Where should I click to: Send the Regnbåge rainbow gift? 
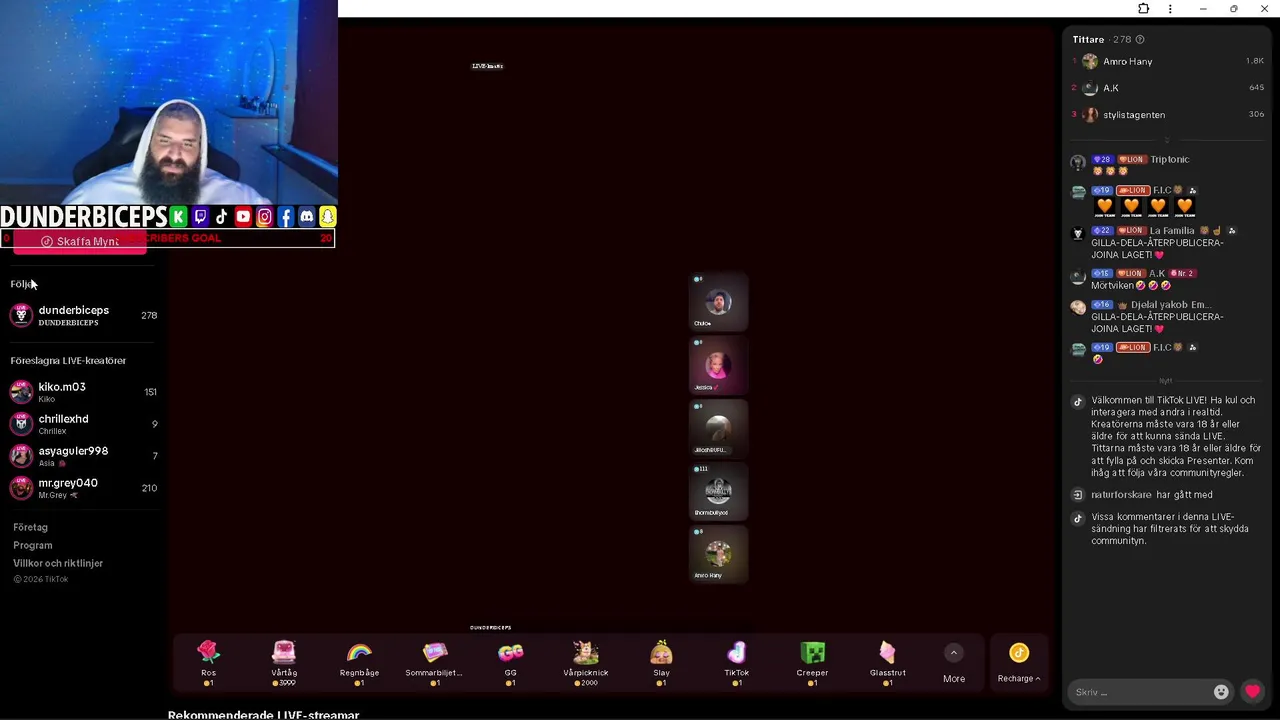(359, 662)
